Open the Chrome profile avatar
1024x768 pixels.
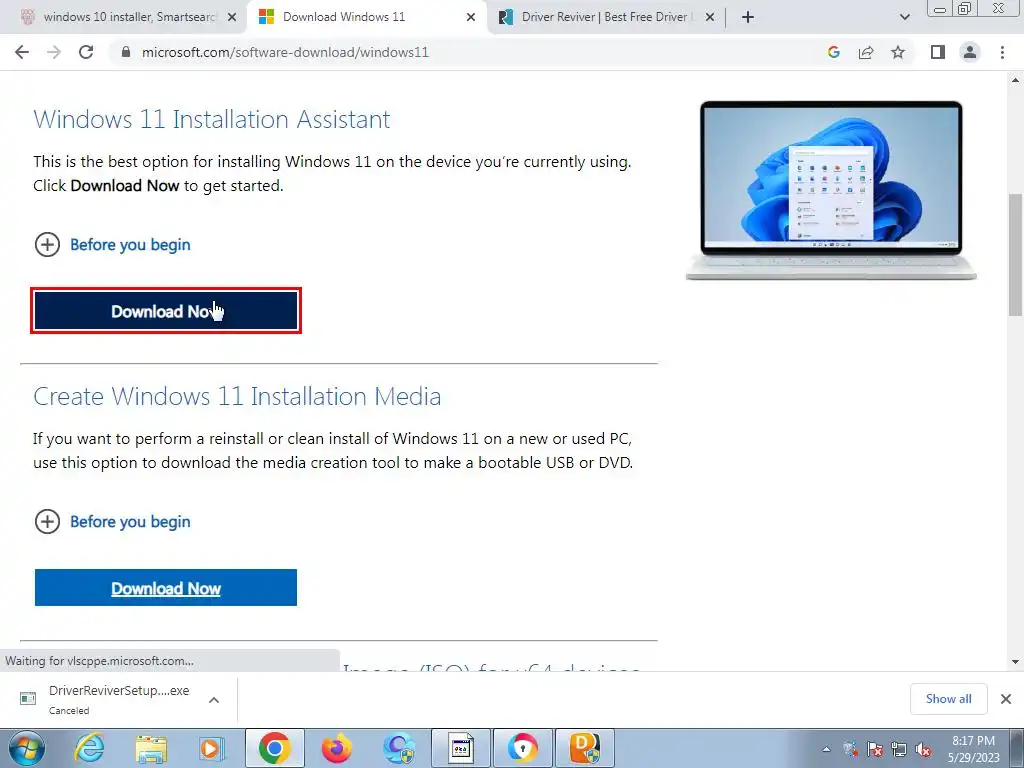pos(970,52)
